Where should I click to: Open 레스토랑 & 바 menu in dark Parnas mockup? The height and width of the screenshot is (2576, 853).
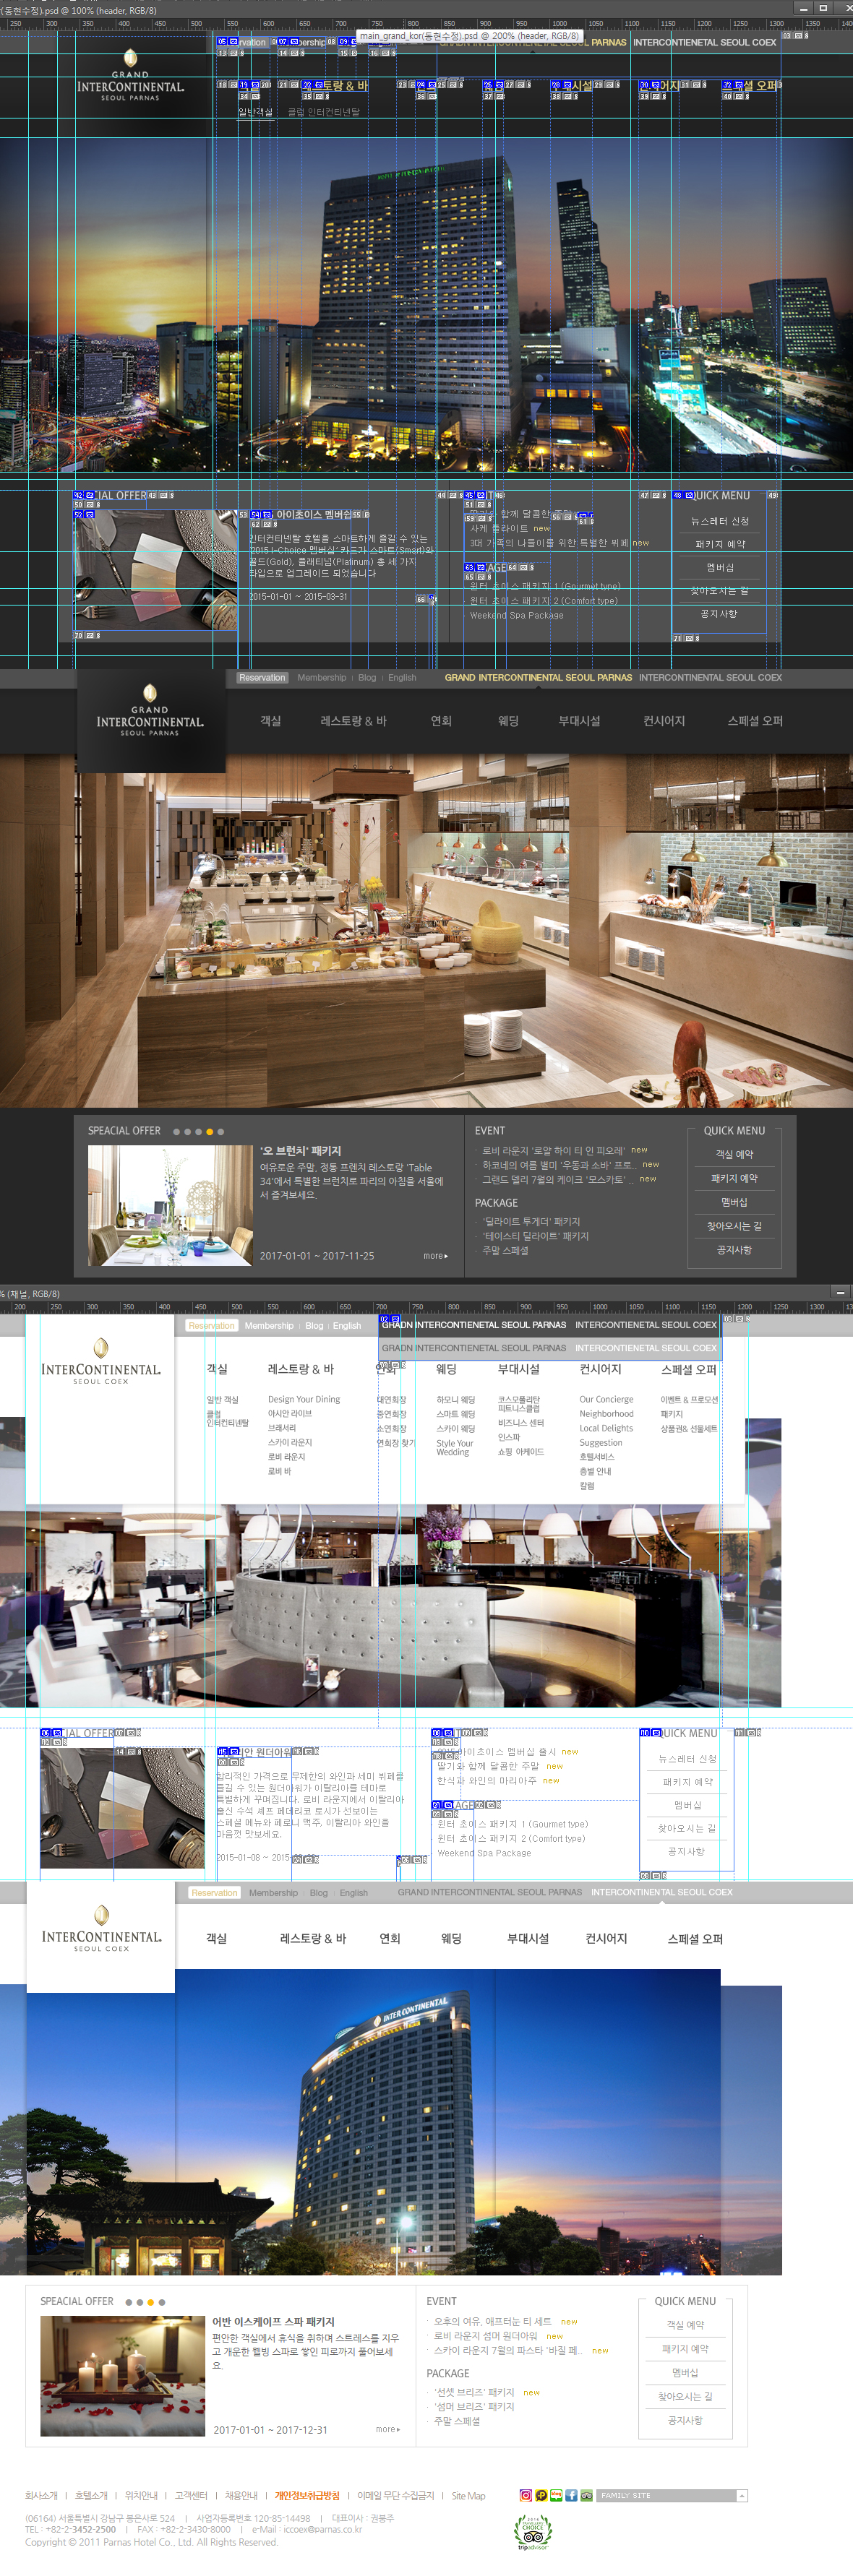[x=353, y=721]
